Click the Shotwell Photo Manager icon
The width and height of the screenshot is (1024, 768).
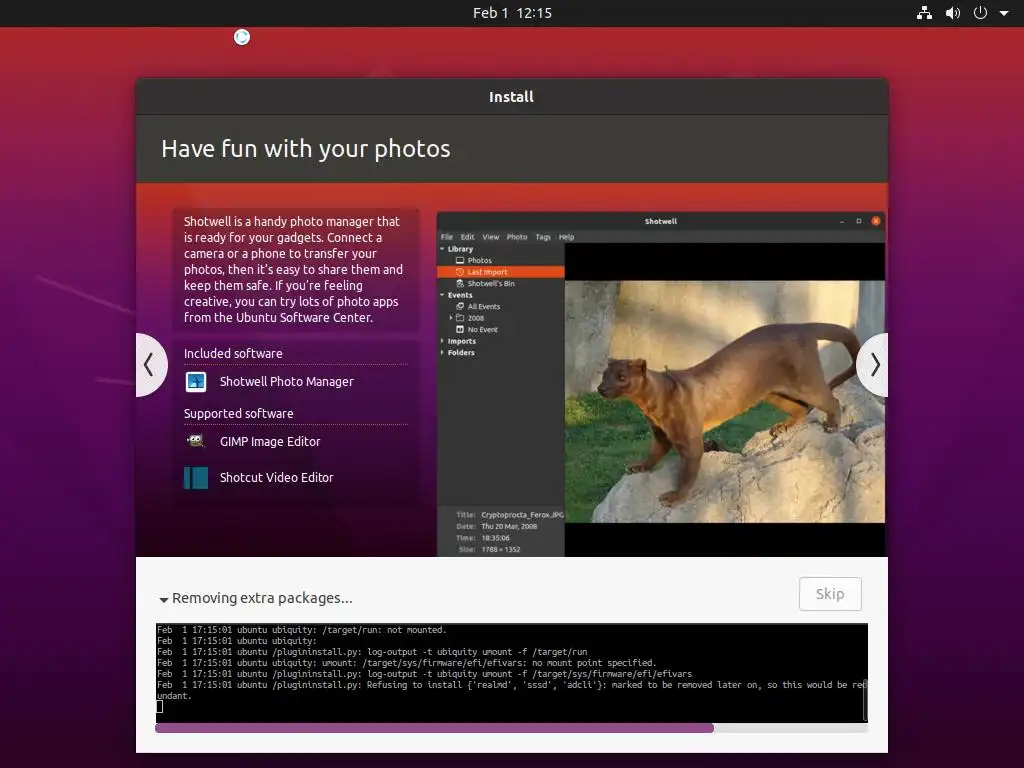tap(196, 381)
